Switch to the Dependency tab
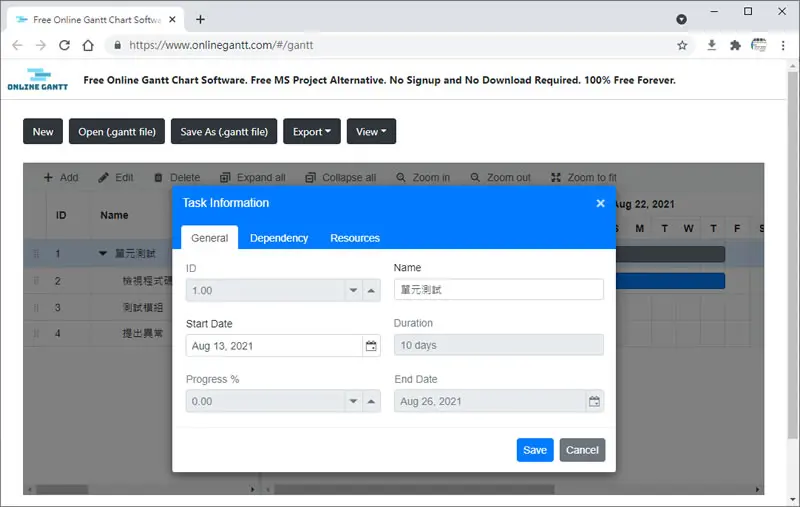800x507 pixels. (279, 238)
